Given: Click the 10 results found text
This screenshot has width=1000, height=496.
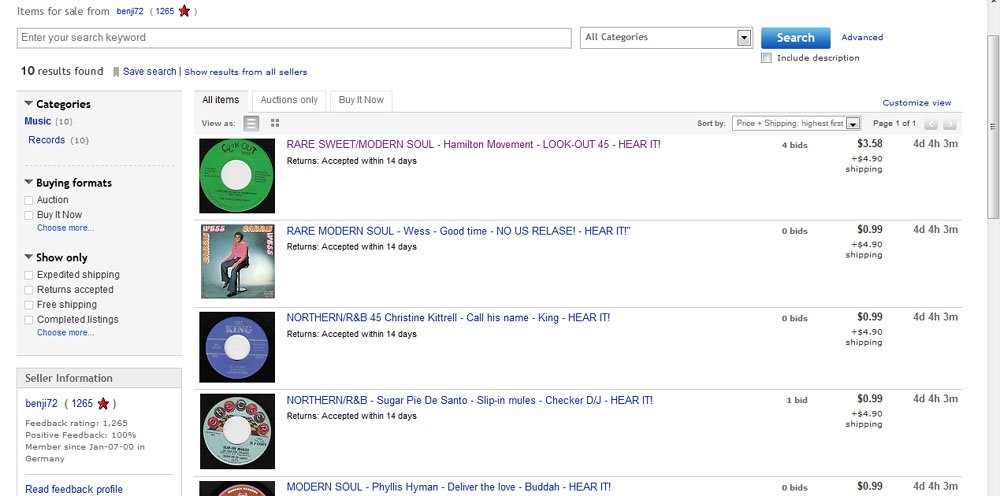Looking at the screenshot, I should [x=62, y=71].
